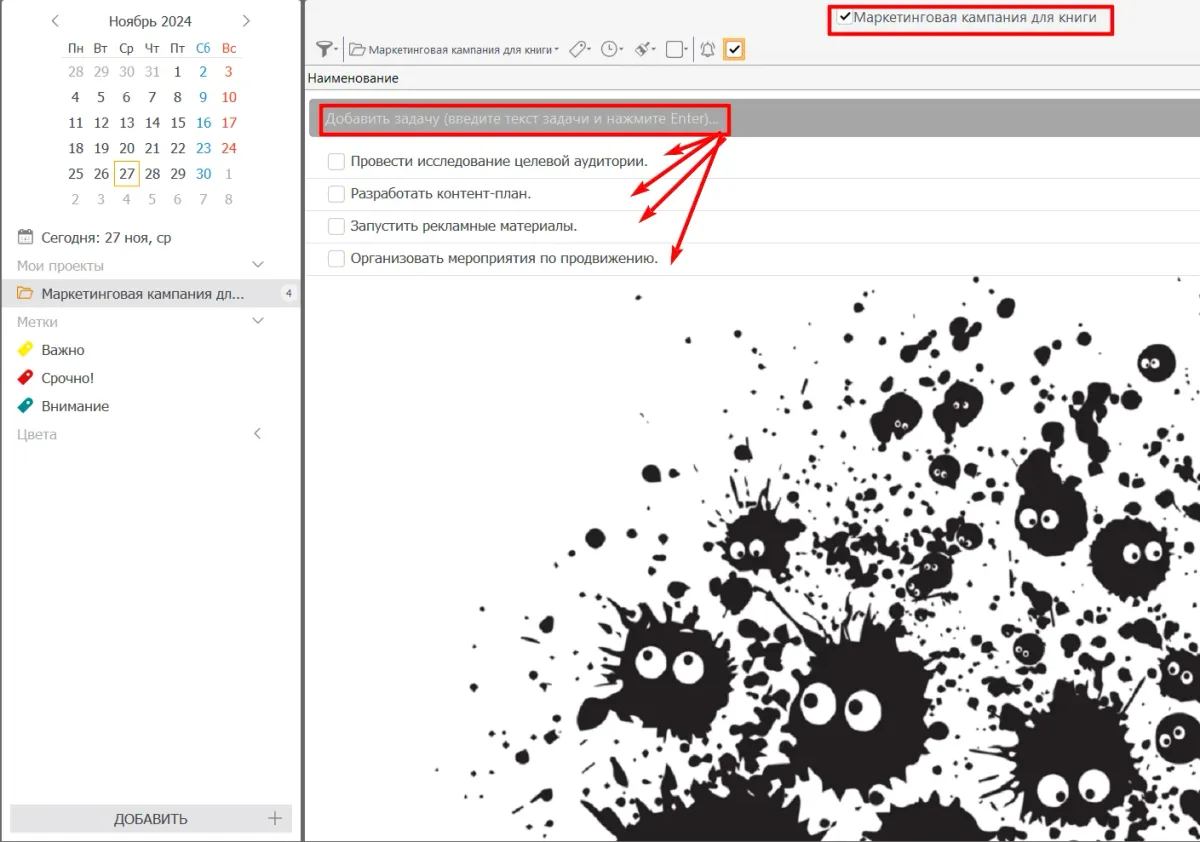
Task: Click the paint brush icon in toolbar
Action: pyautogui.click(x=643, y=49)
